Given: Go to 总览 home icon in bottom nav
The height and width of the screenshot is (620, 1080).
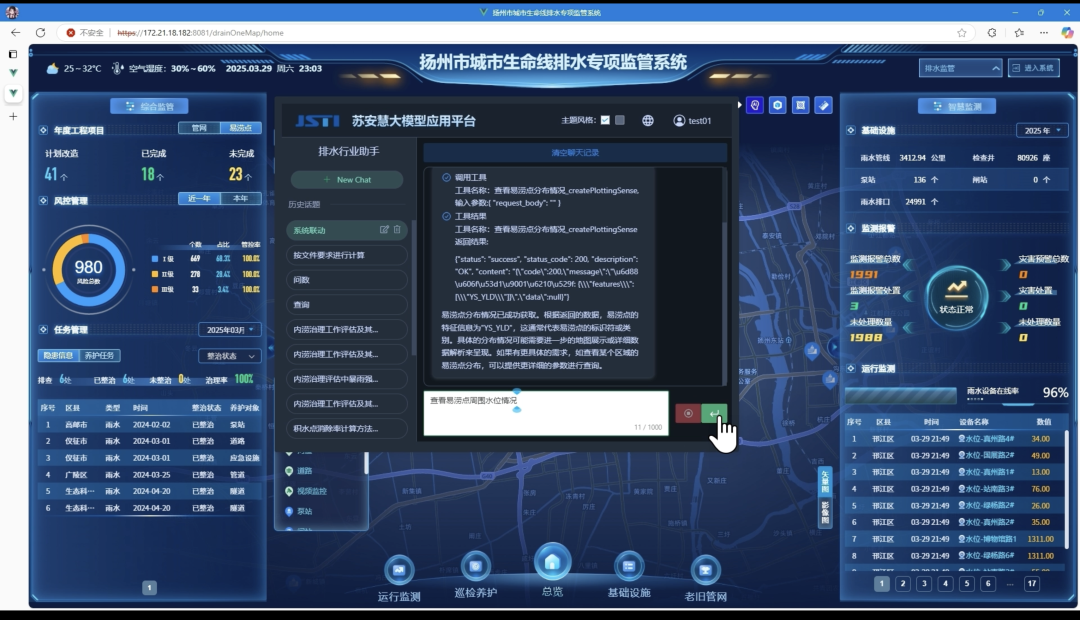Looking at the screenshot, I should point(552,562).
